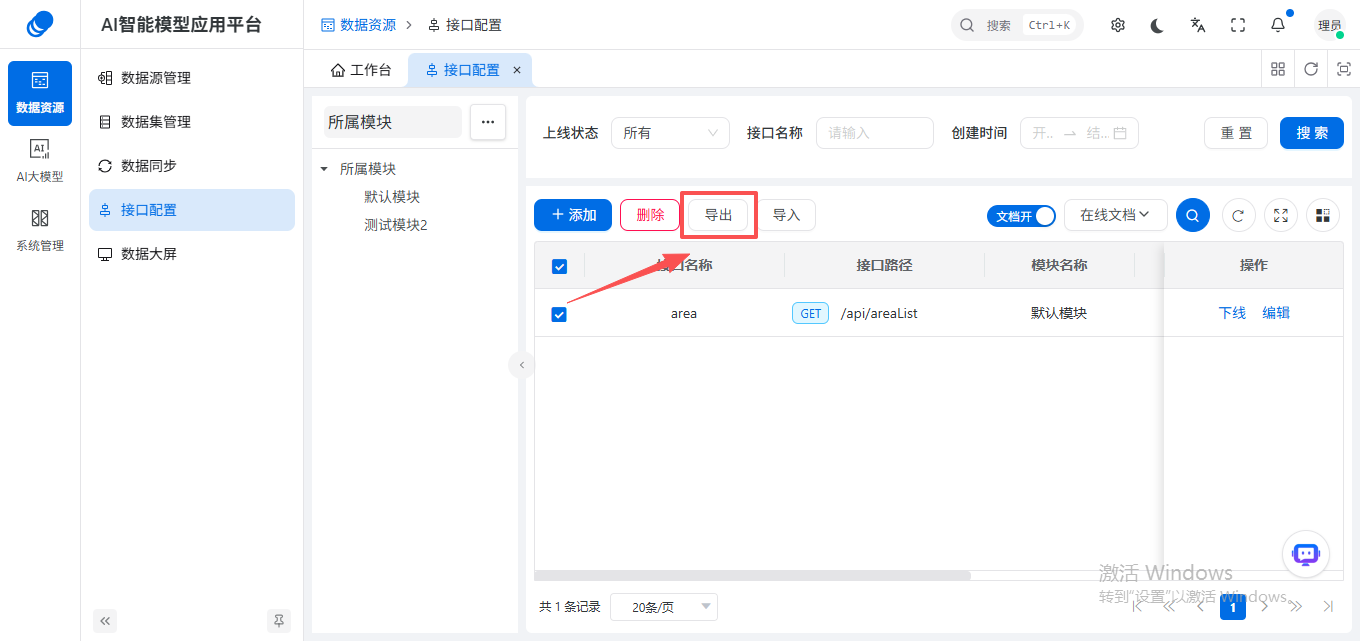Click the blue table search icon
Screen dimensions: 1360x641
tap(1192, 215)
